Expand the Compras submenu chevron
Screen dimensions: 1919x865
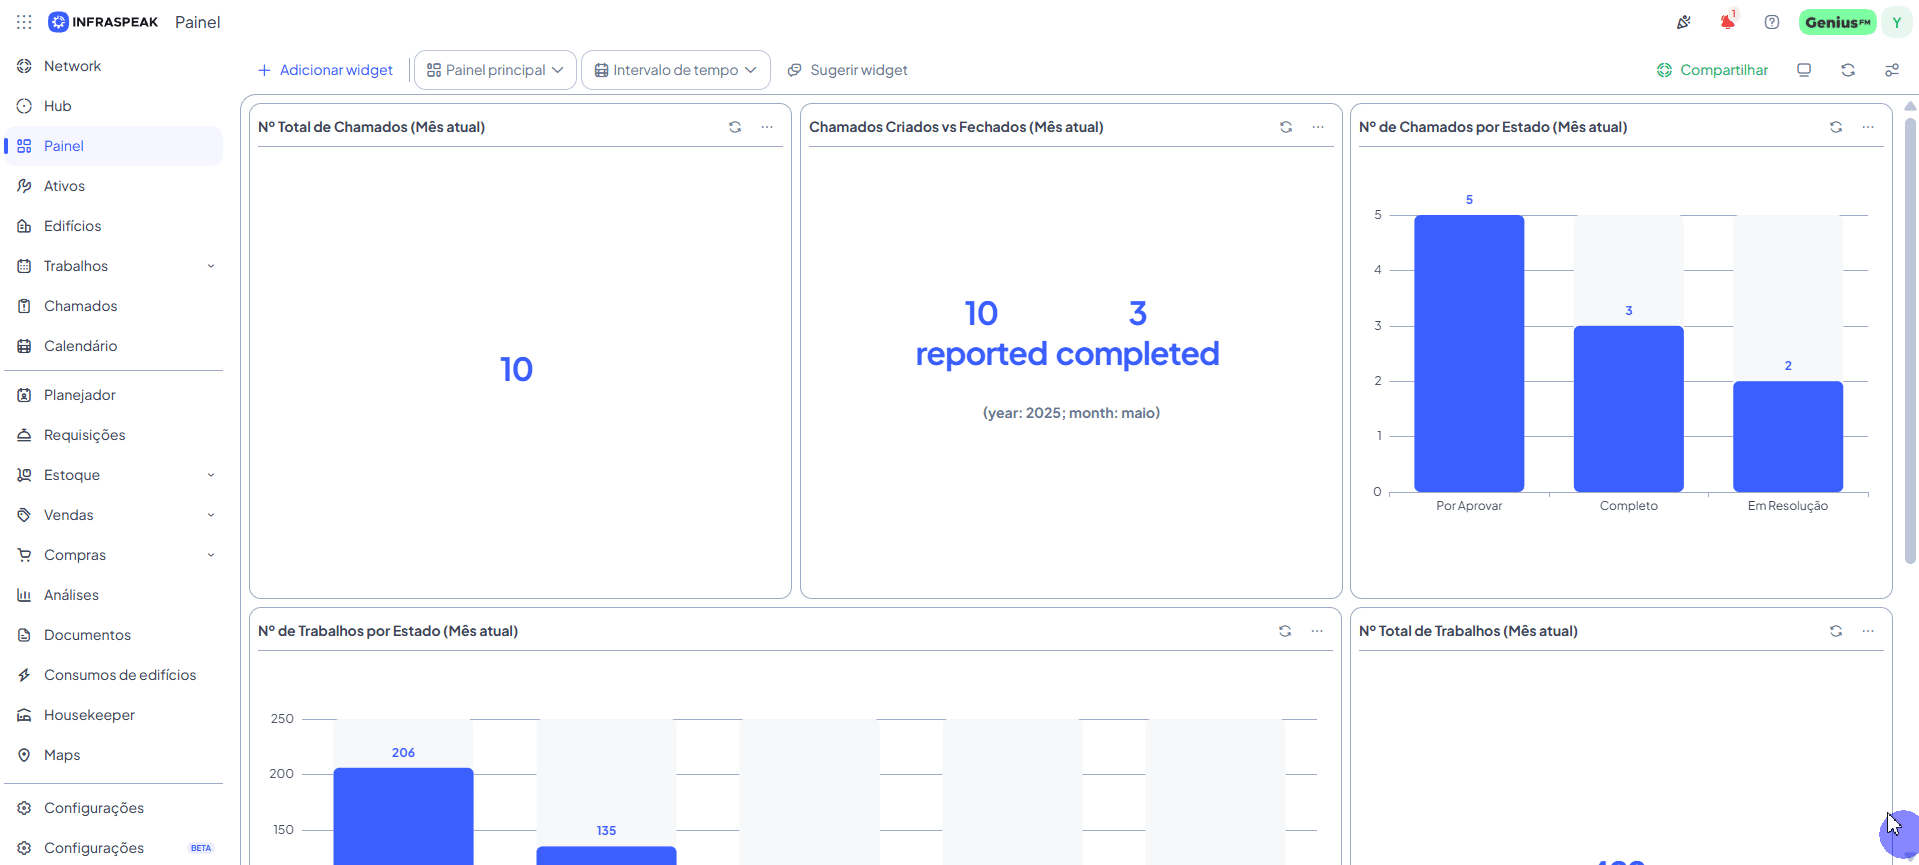tap(211, 555)
